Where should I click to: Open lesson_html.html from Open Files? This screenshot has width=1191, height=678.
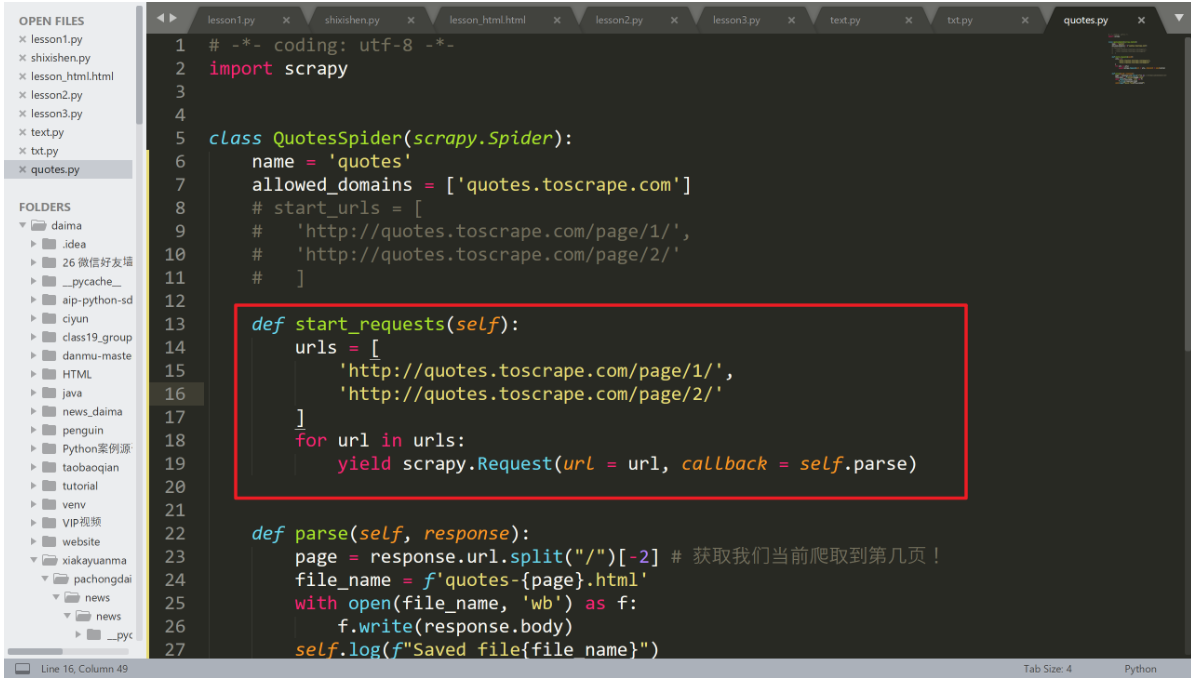point(72,76)
